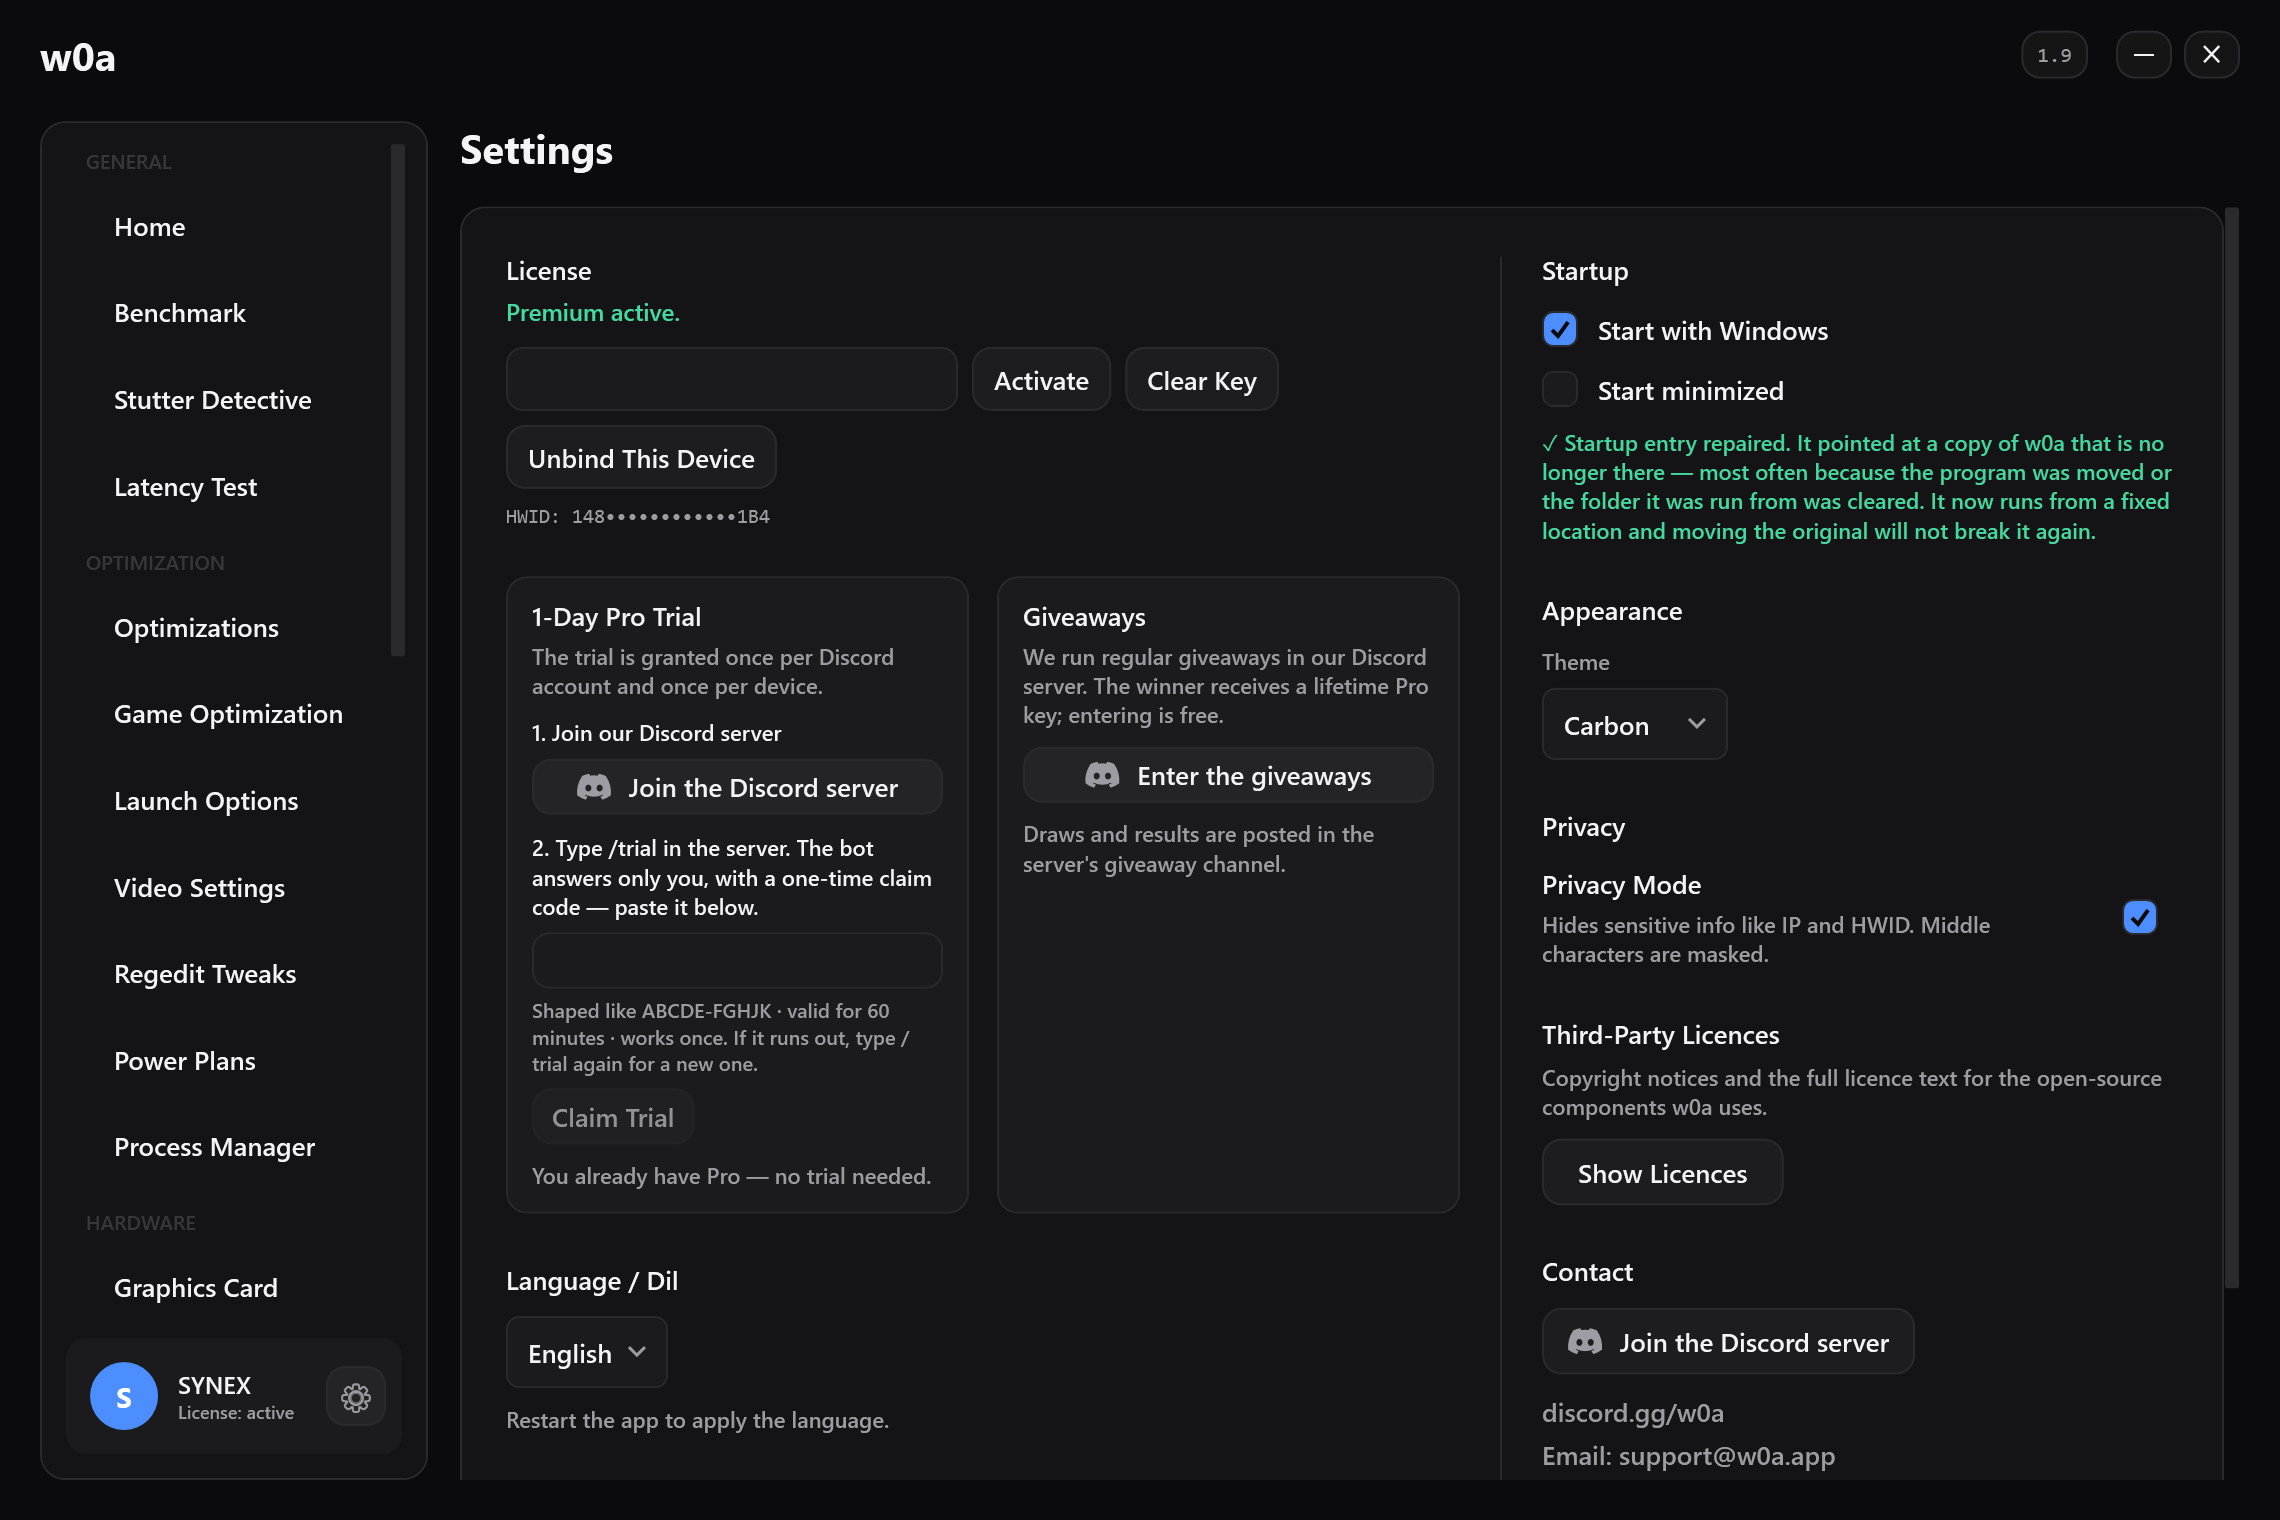This screenshot has width=2280, height=1520.
Task: Click the Email: support@w0a.app text
Action: 1689,1456
